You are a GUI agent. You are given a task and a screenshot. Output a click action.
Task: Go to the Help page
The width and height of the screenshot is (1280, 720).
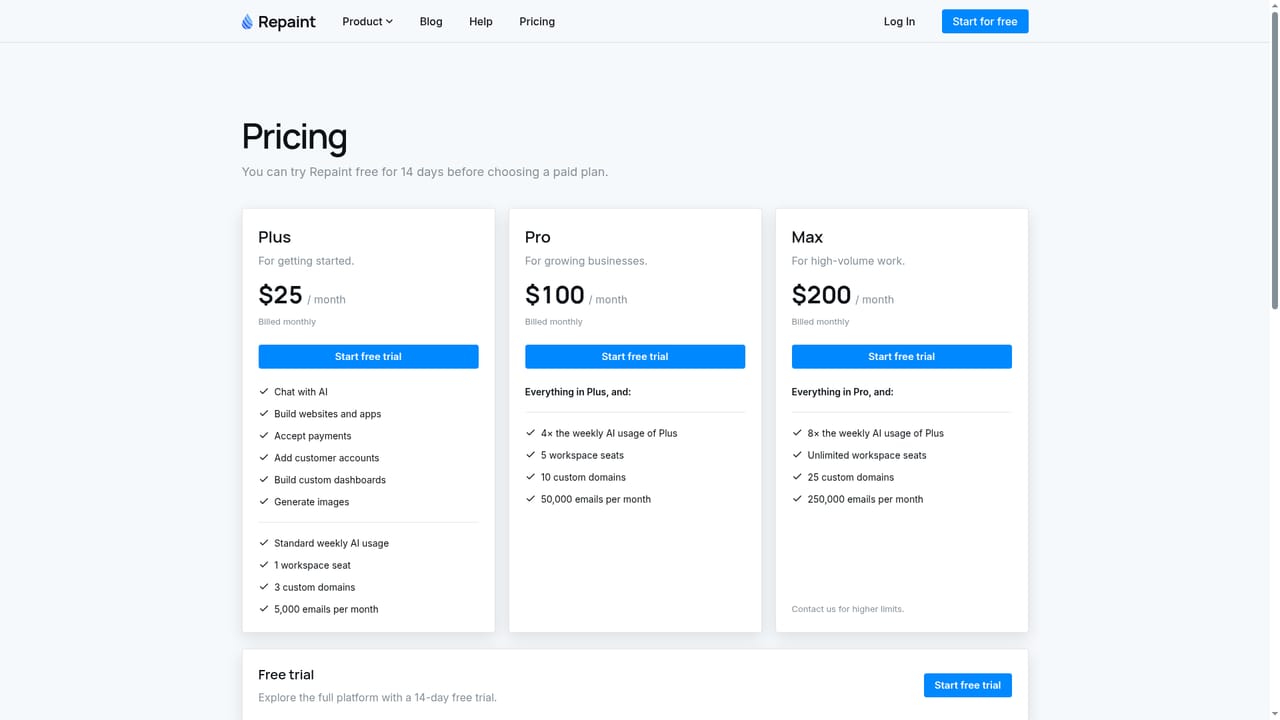pos(481,21)
